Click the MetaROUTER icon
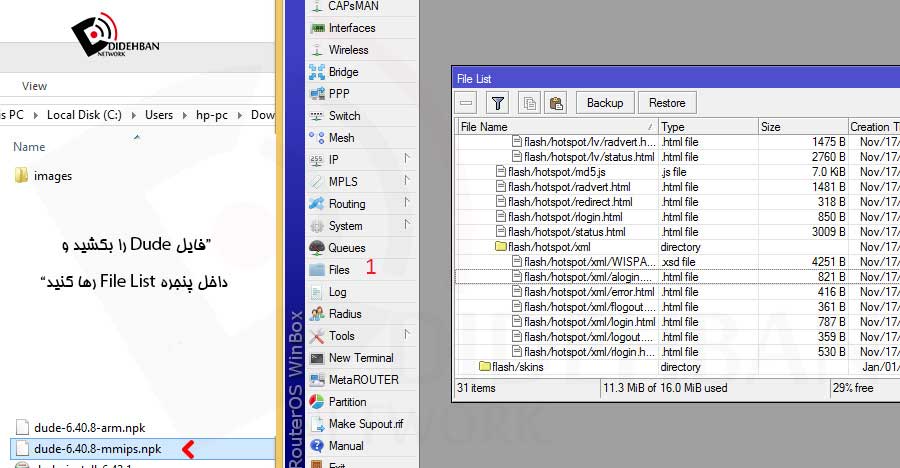900x468 pixels. (317, 380)
